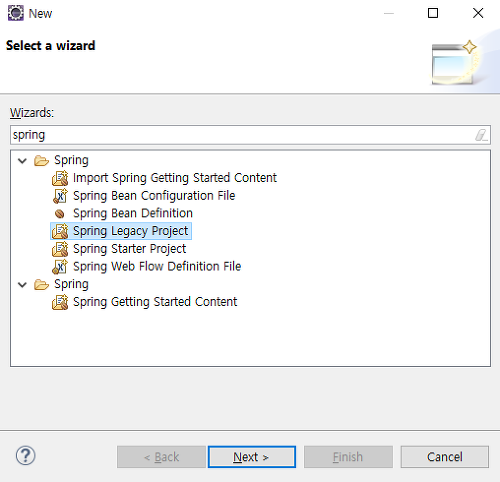Viewport: 500px width, 482px height.
Task: Select Spring Getting Started Content entry
Action: pos(155,302)
